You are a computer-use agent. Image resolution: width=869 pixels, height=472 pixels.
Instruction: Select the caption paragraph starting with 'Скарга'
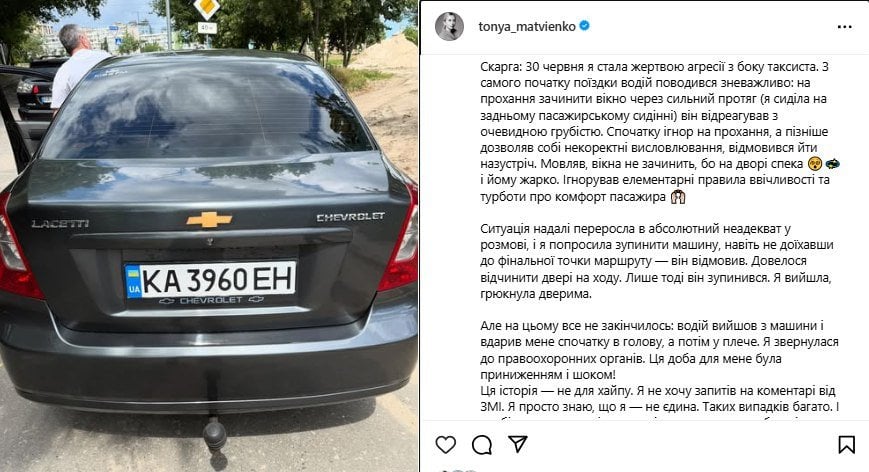pyautogui.click(x=660, y=132)
